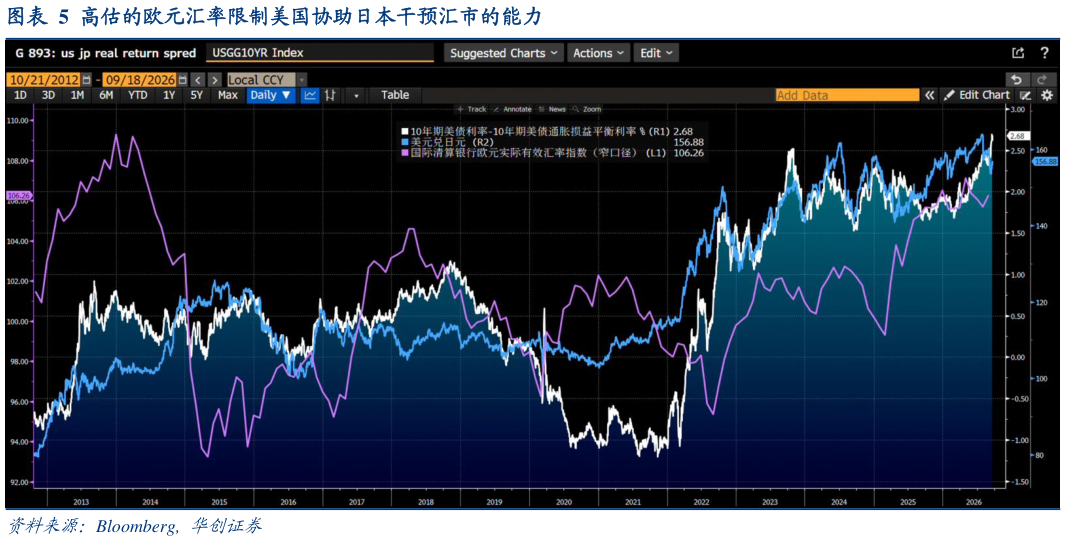
Task: Activate the Annotate tool
Action: click(511, 109)
